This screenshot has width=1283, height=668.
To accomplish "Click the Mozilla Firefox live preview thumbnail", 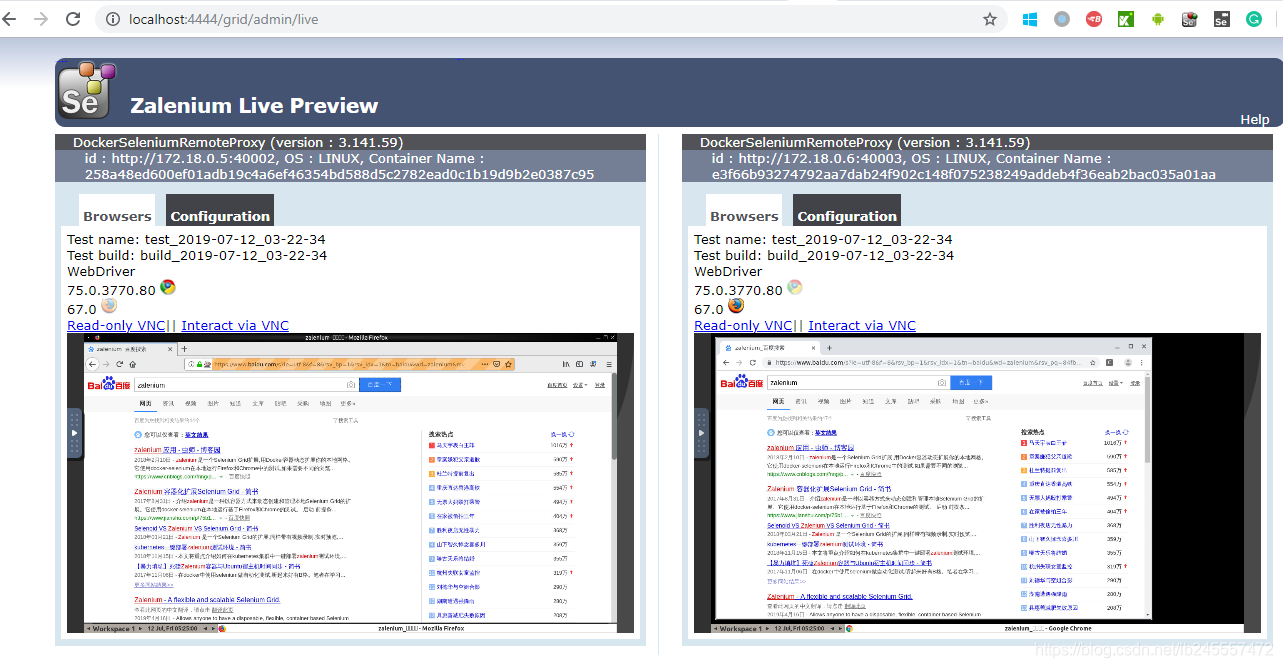I will (x=350, y=483).
